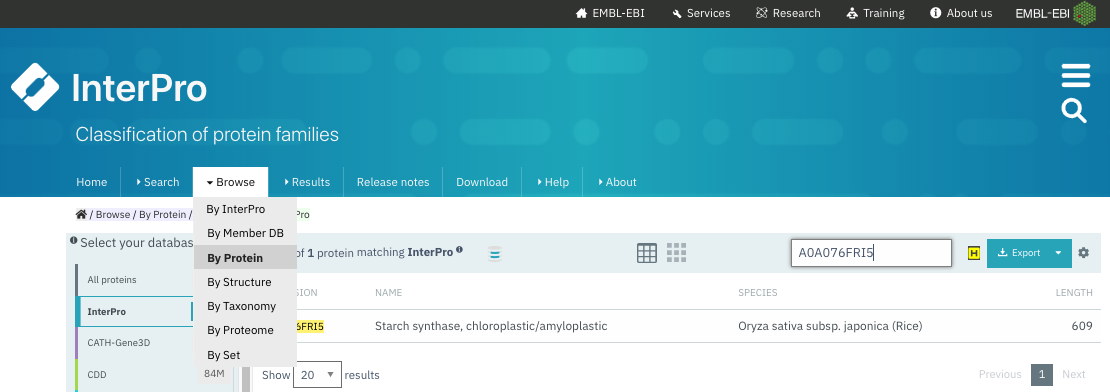Click the info icon beside Select your database

[74, 241]
